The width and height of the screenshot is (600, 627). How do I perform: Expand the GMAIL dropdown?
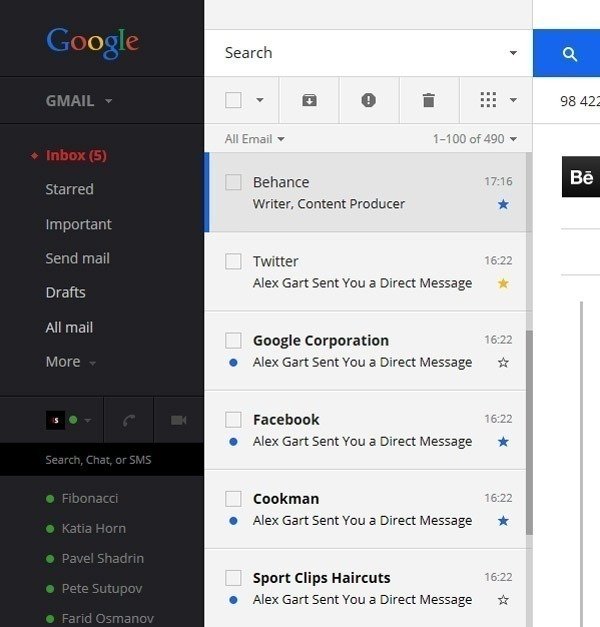tap(78, 101)
